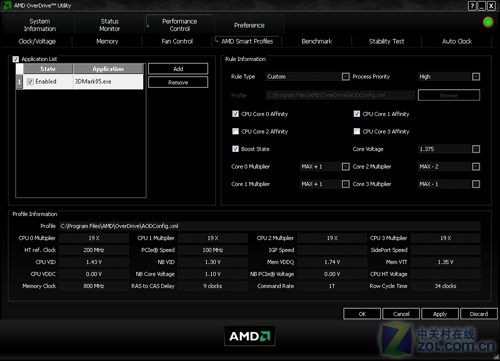Expand the Core 0 Multiplier dropdown
Image resolution: width=500 pixels, height=361 pixels.
click(346, 166)
